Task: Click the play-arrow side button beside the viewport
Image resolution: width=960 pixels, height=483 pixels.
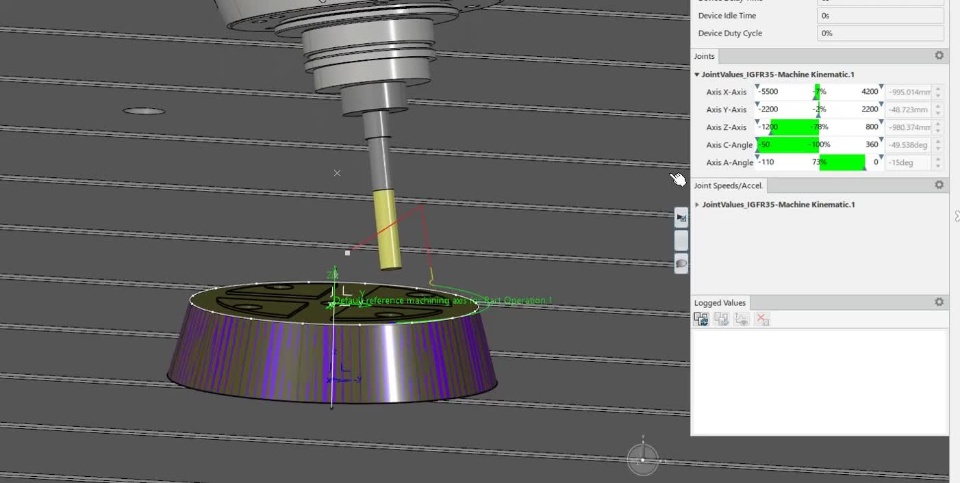Action: click(681, 217)
